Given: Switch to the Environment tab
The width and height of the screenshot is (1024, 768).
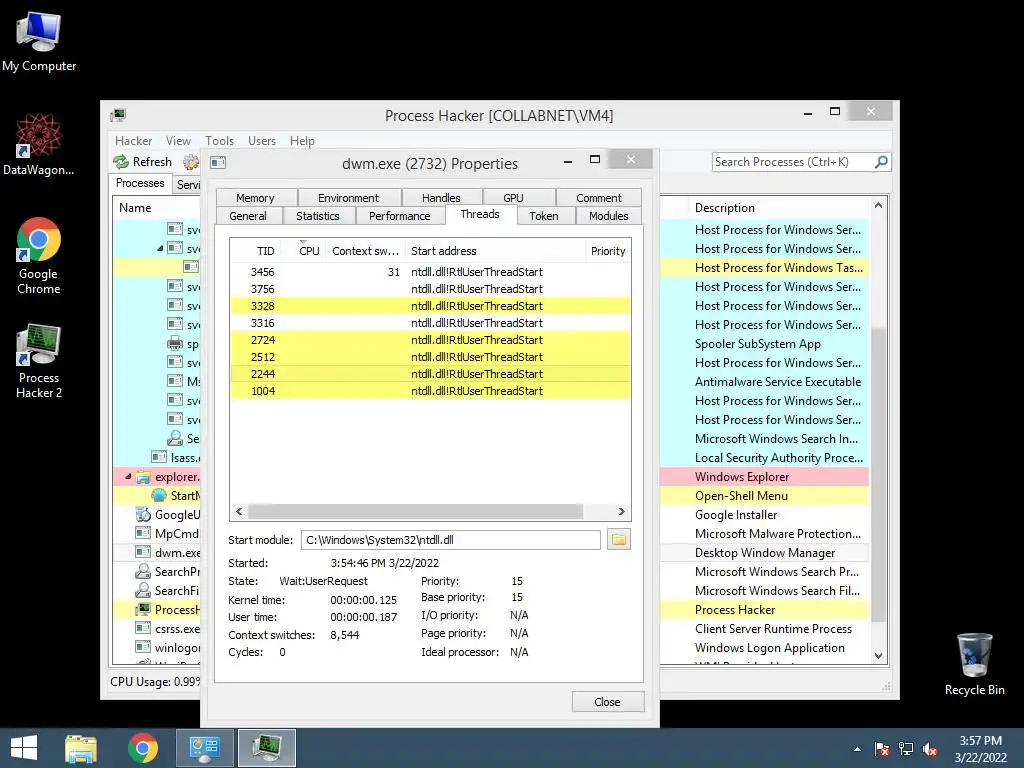Looking at the screenshot, I should click(x=349, y=198).
